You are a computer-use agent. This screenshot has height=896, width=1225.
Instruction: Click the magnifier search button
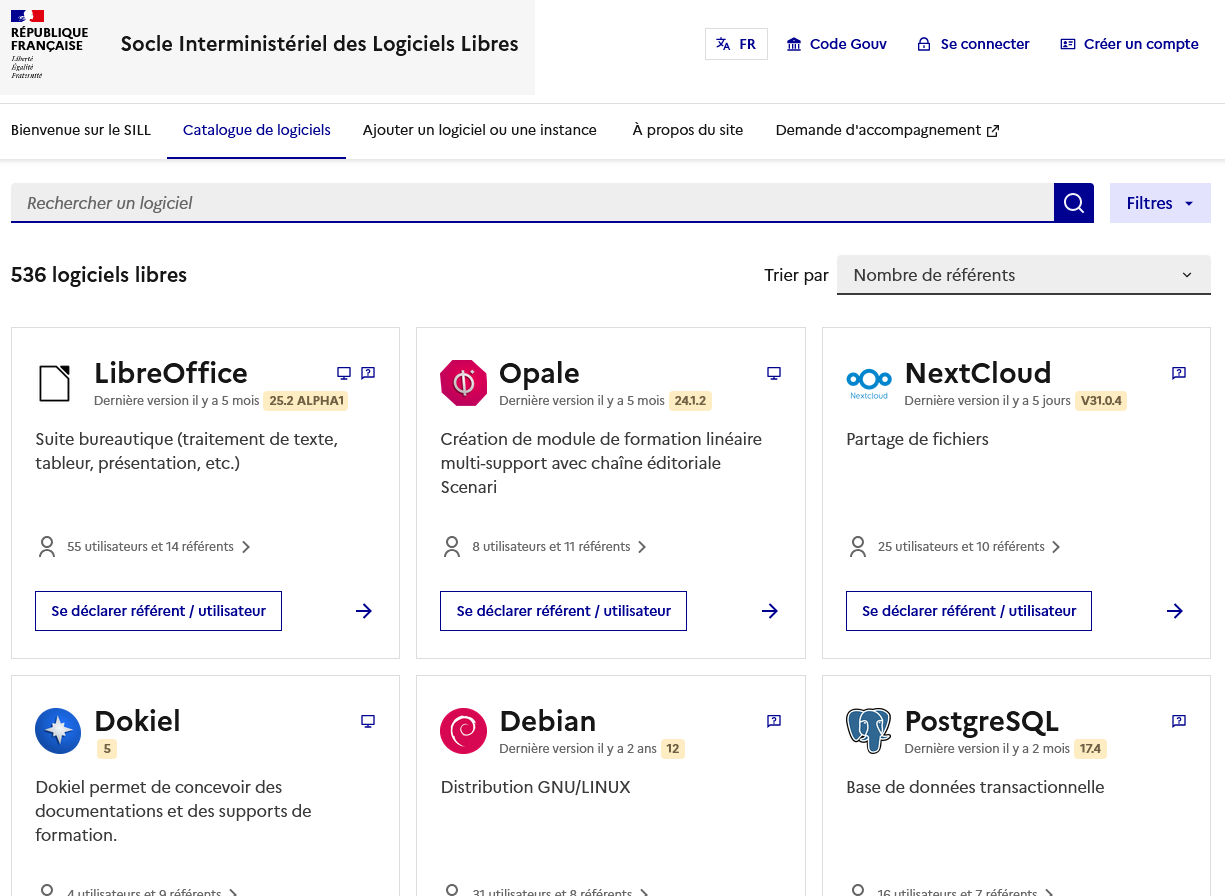(x=1073, y=203)
